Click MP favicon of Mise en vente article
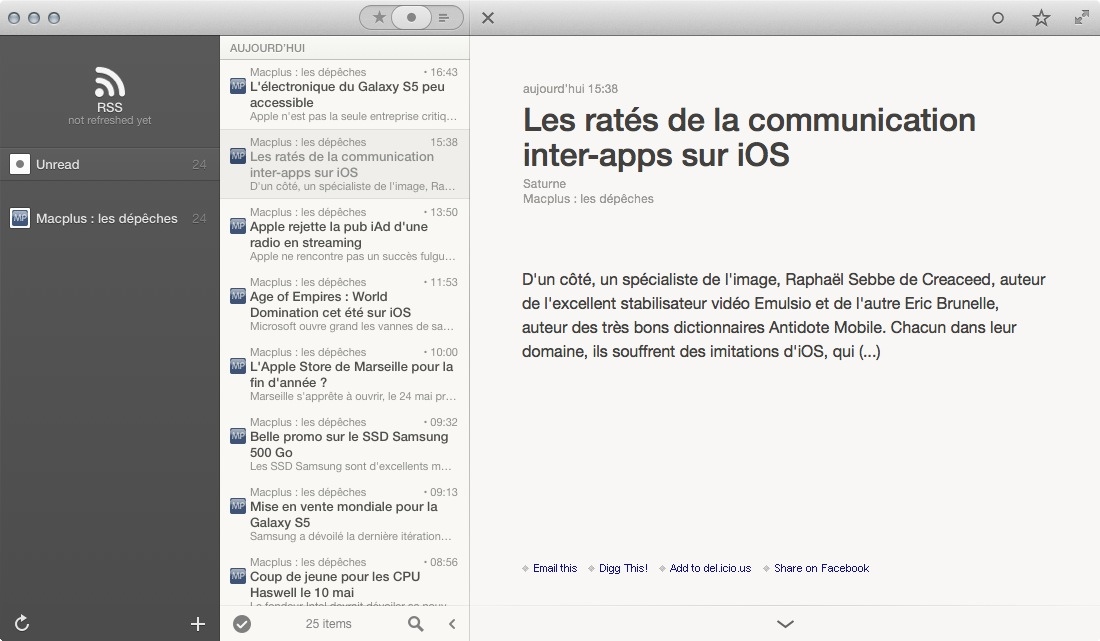 [238, 506]
